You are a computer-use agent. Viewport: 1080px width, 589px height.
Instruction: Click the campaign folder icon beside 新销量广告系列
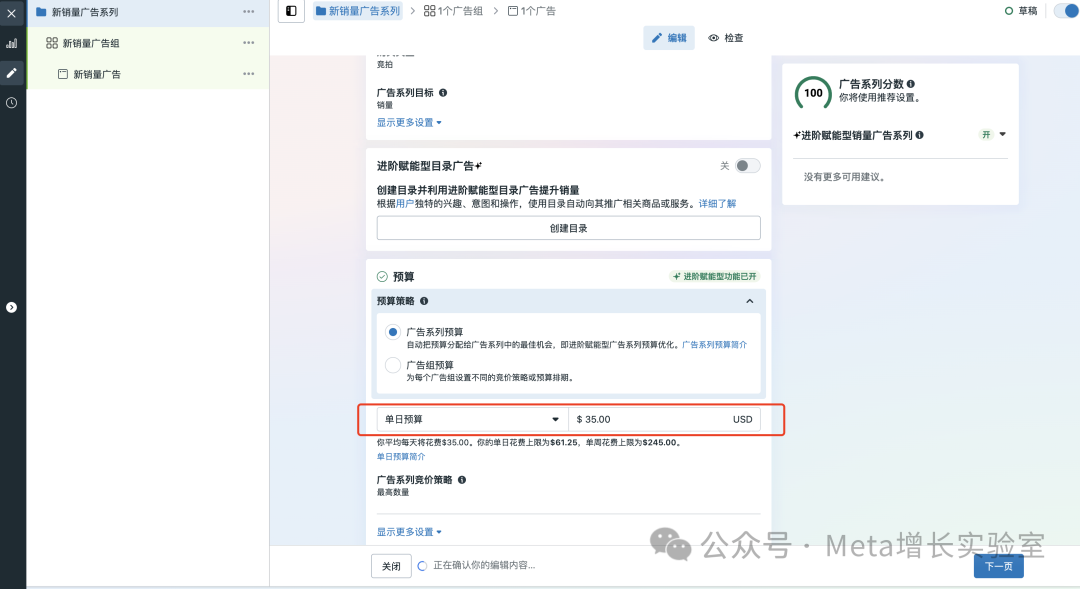(x=39, y=13)
